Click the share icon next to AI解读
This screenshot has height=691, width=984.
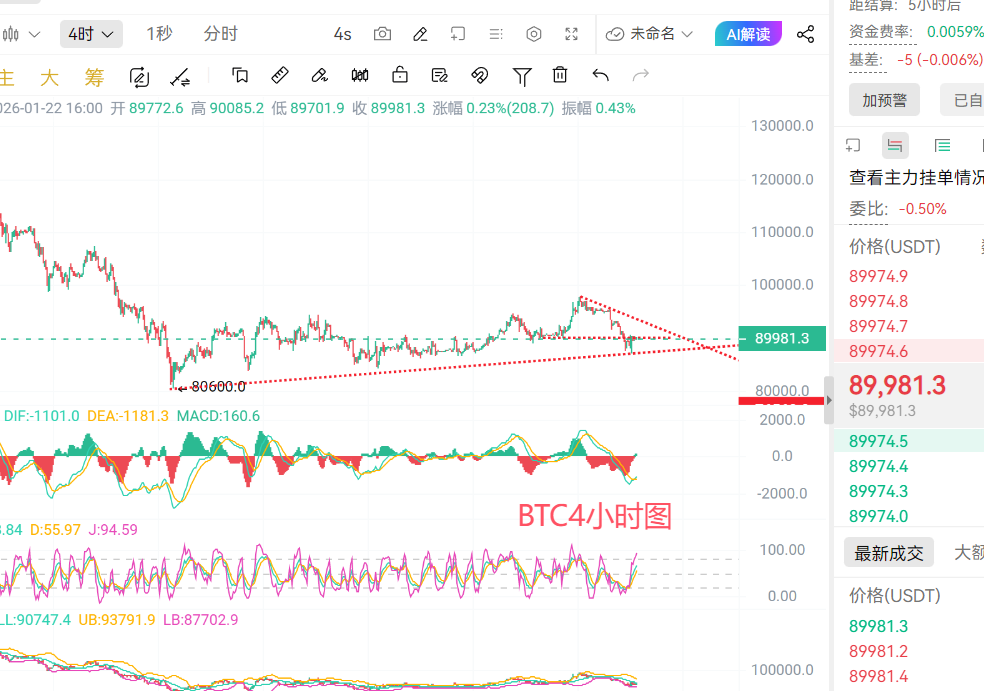coord(805,34)
